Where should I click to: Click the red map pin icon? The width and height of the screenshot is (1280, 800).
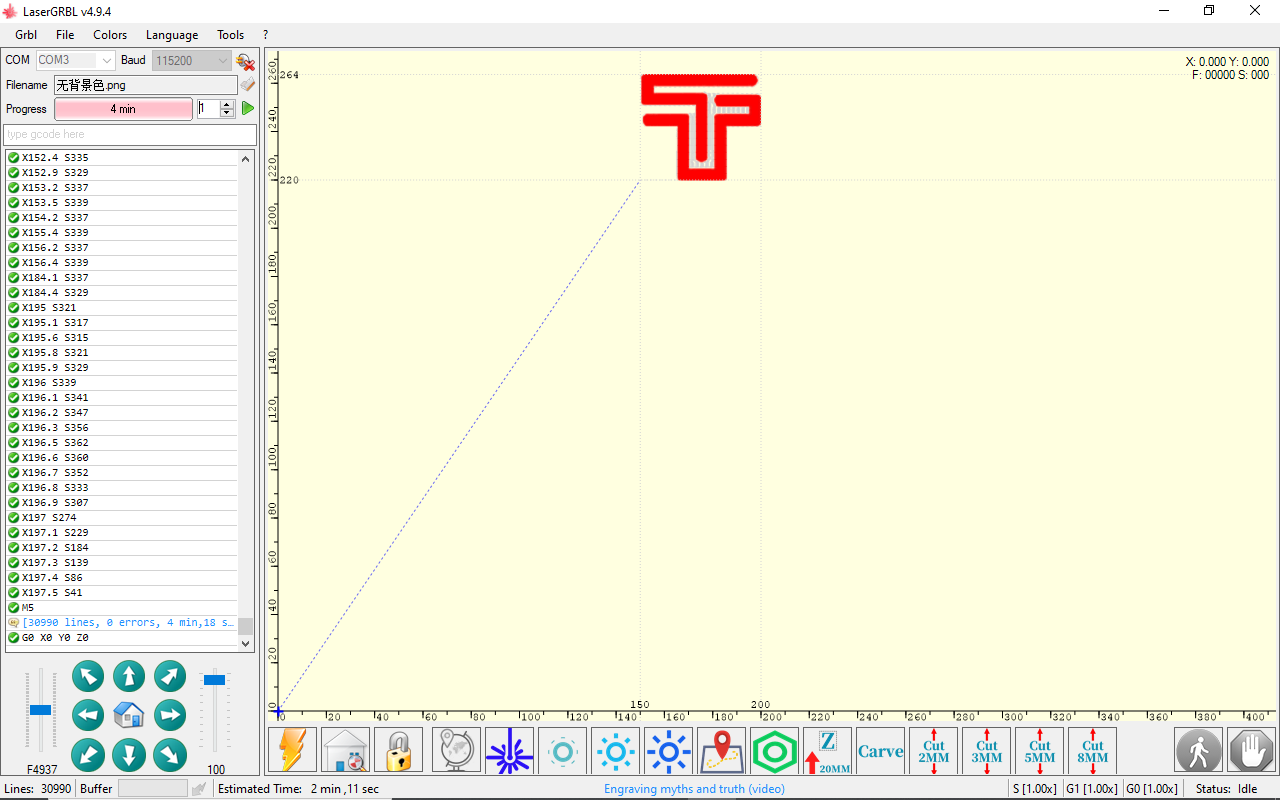tap(721, 750)
